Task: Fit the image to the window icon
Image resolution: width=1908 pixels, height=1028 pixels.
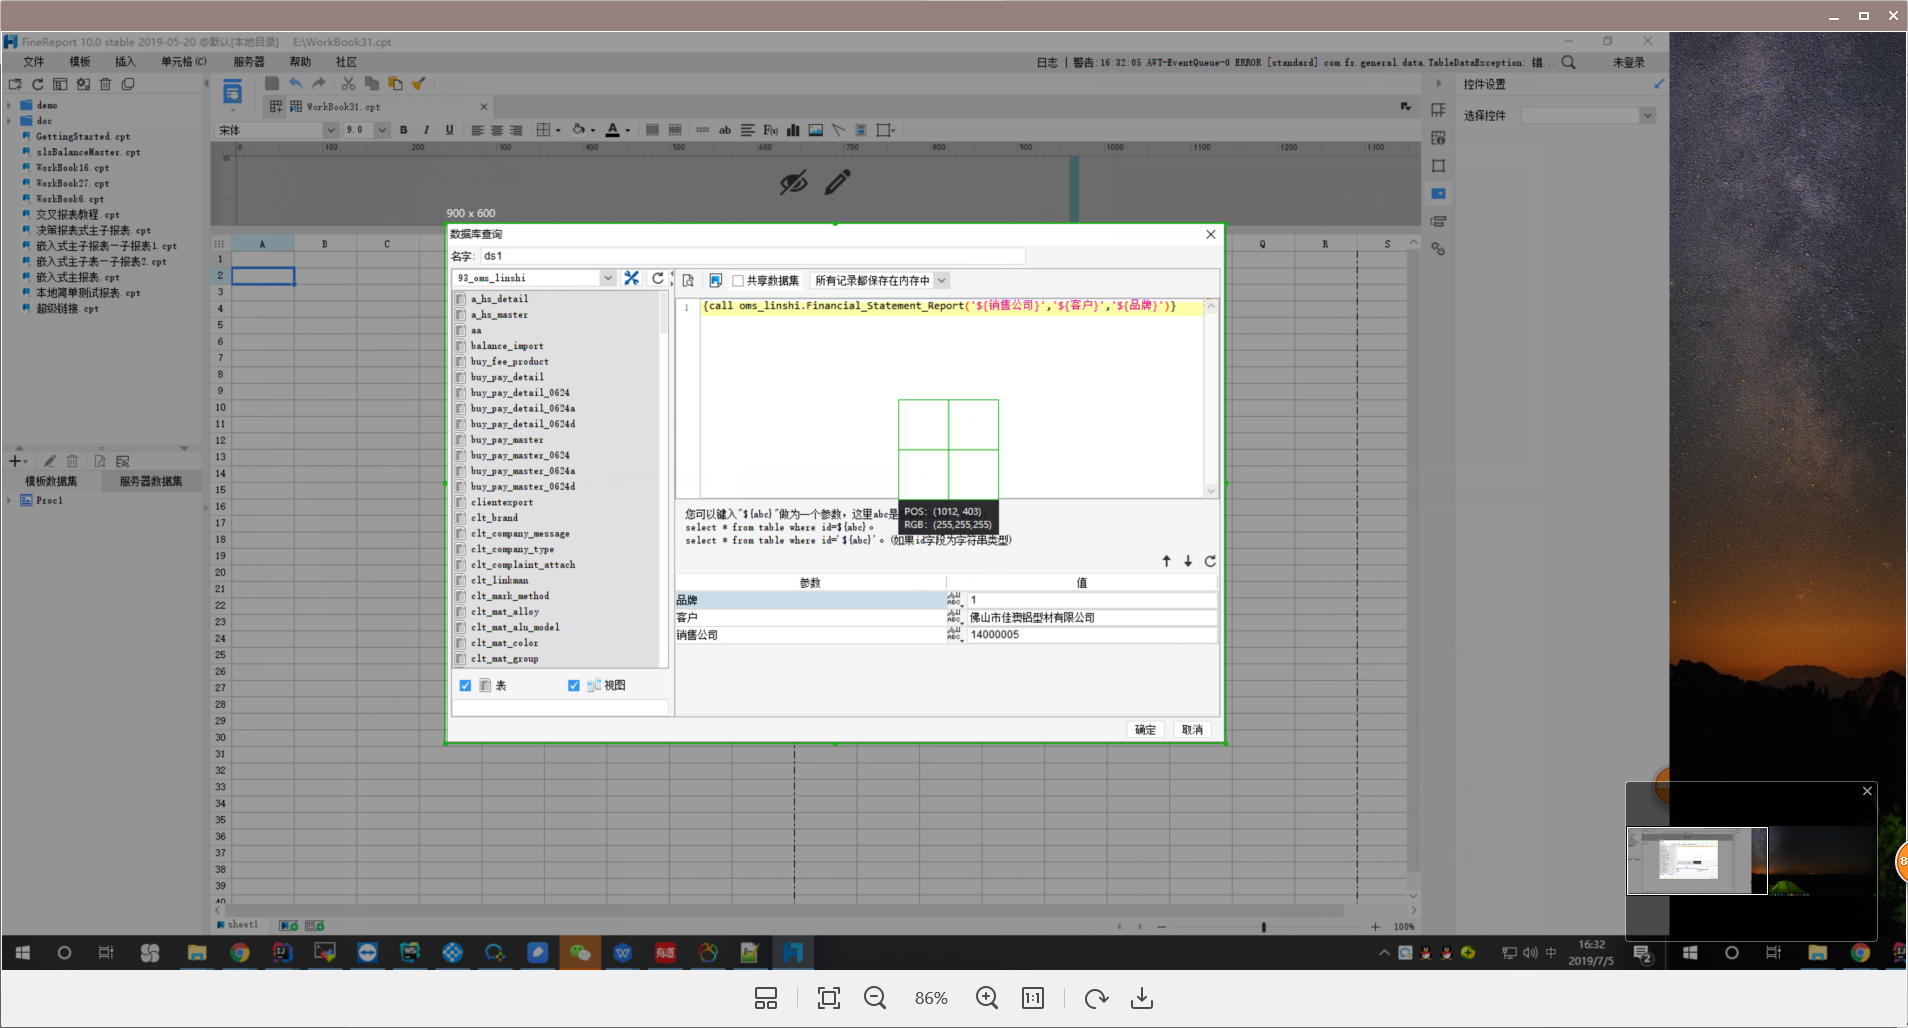Action: pos(829,998)
